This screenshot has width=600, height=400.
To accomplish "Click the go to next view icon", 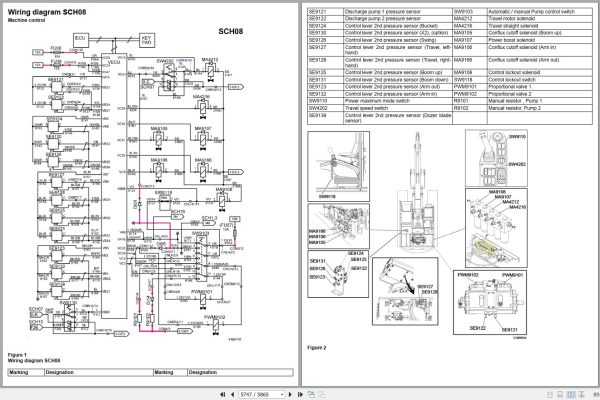I will [x=322, y=394].
